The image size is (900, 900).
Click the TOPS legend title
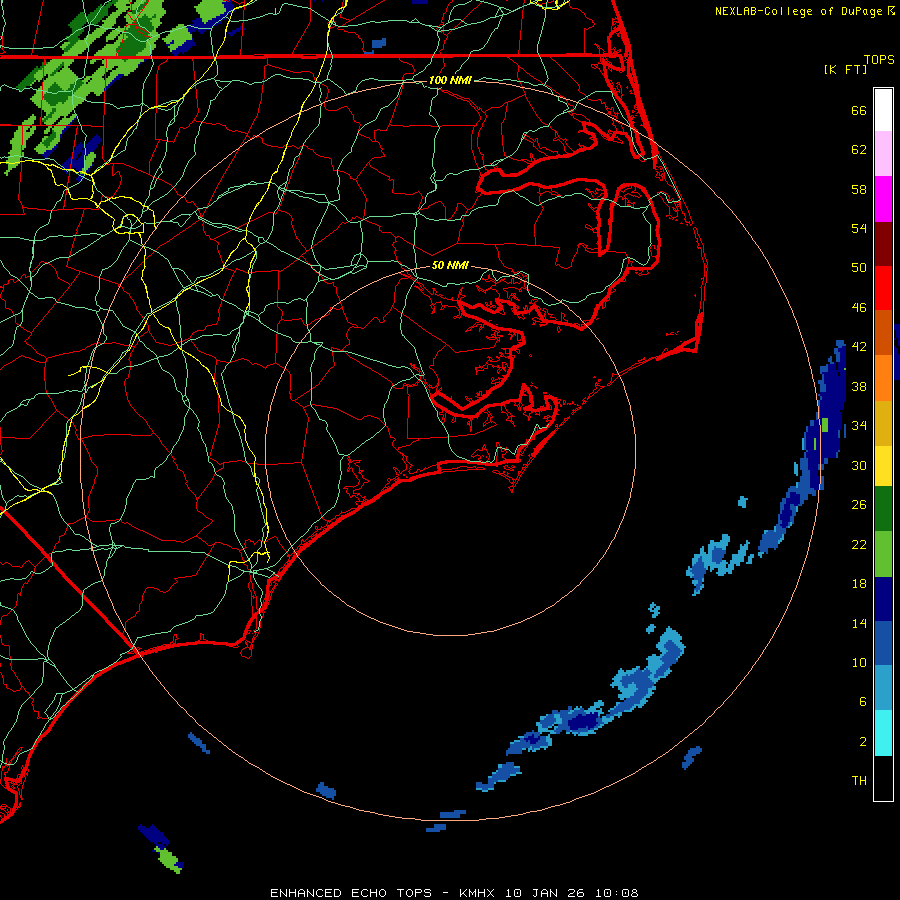click(x=879, y=59)
